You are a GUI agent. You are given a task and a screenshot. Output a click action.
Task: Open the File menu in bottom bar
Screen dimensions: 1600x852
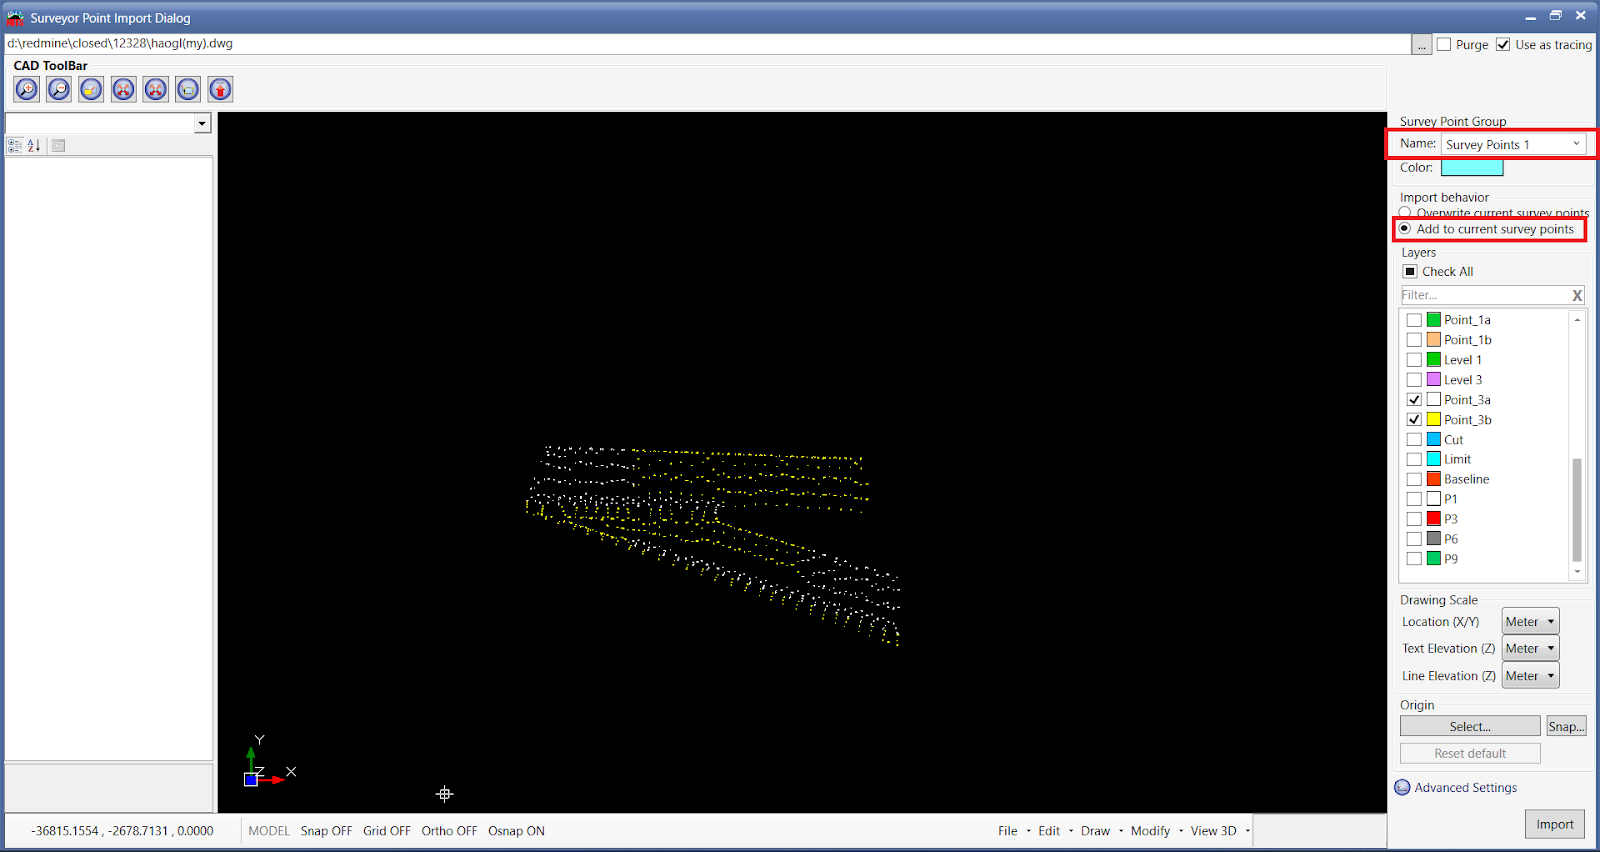coord(1007,831)
